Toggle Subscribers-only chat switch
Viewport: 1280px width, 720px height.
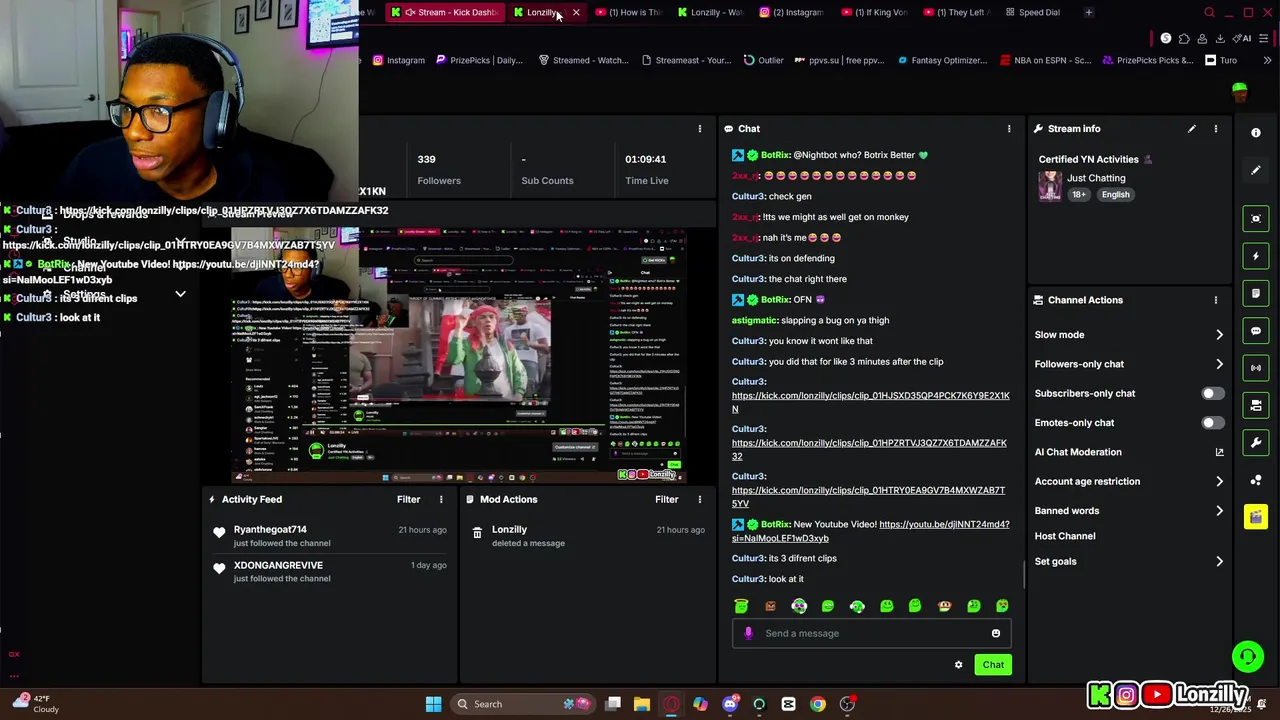pyautogui.click(x=1212, y=394)
